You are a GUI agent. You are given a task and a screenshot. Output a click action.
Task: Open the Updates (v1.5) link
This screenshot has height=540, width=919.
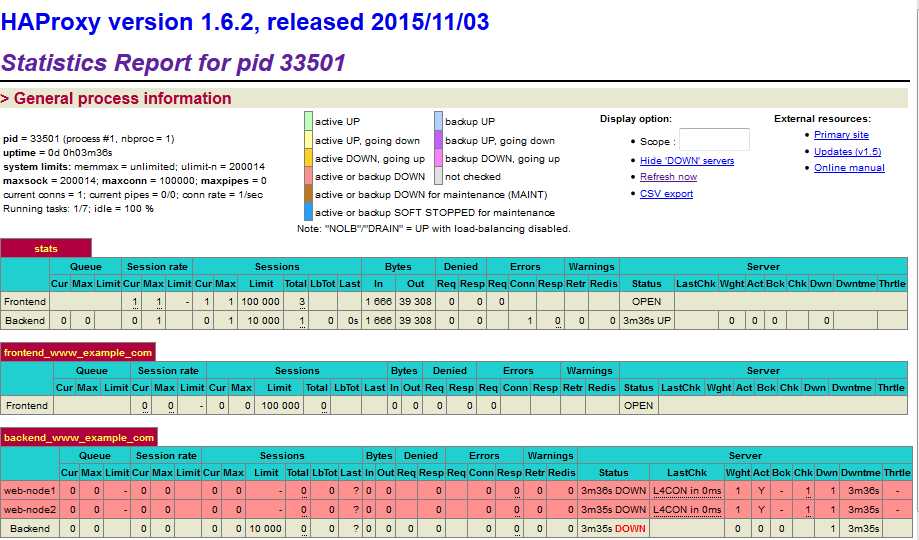tap(847, 151)
